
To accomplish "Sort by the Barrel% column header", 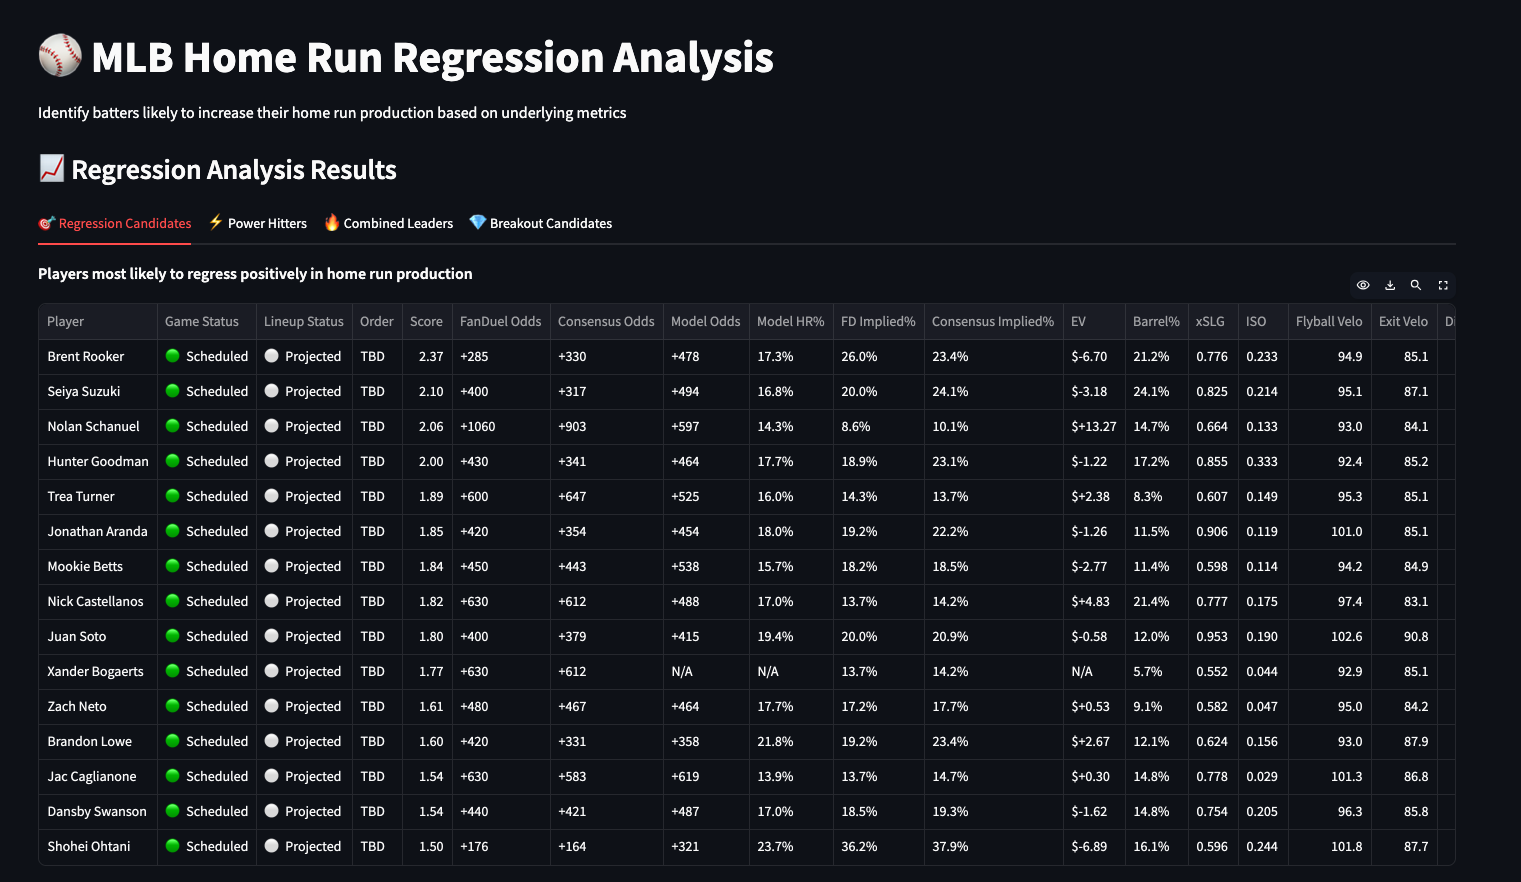I will coord(1156,321).
